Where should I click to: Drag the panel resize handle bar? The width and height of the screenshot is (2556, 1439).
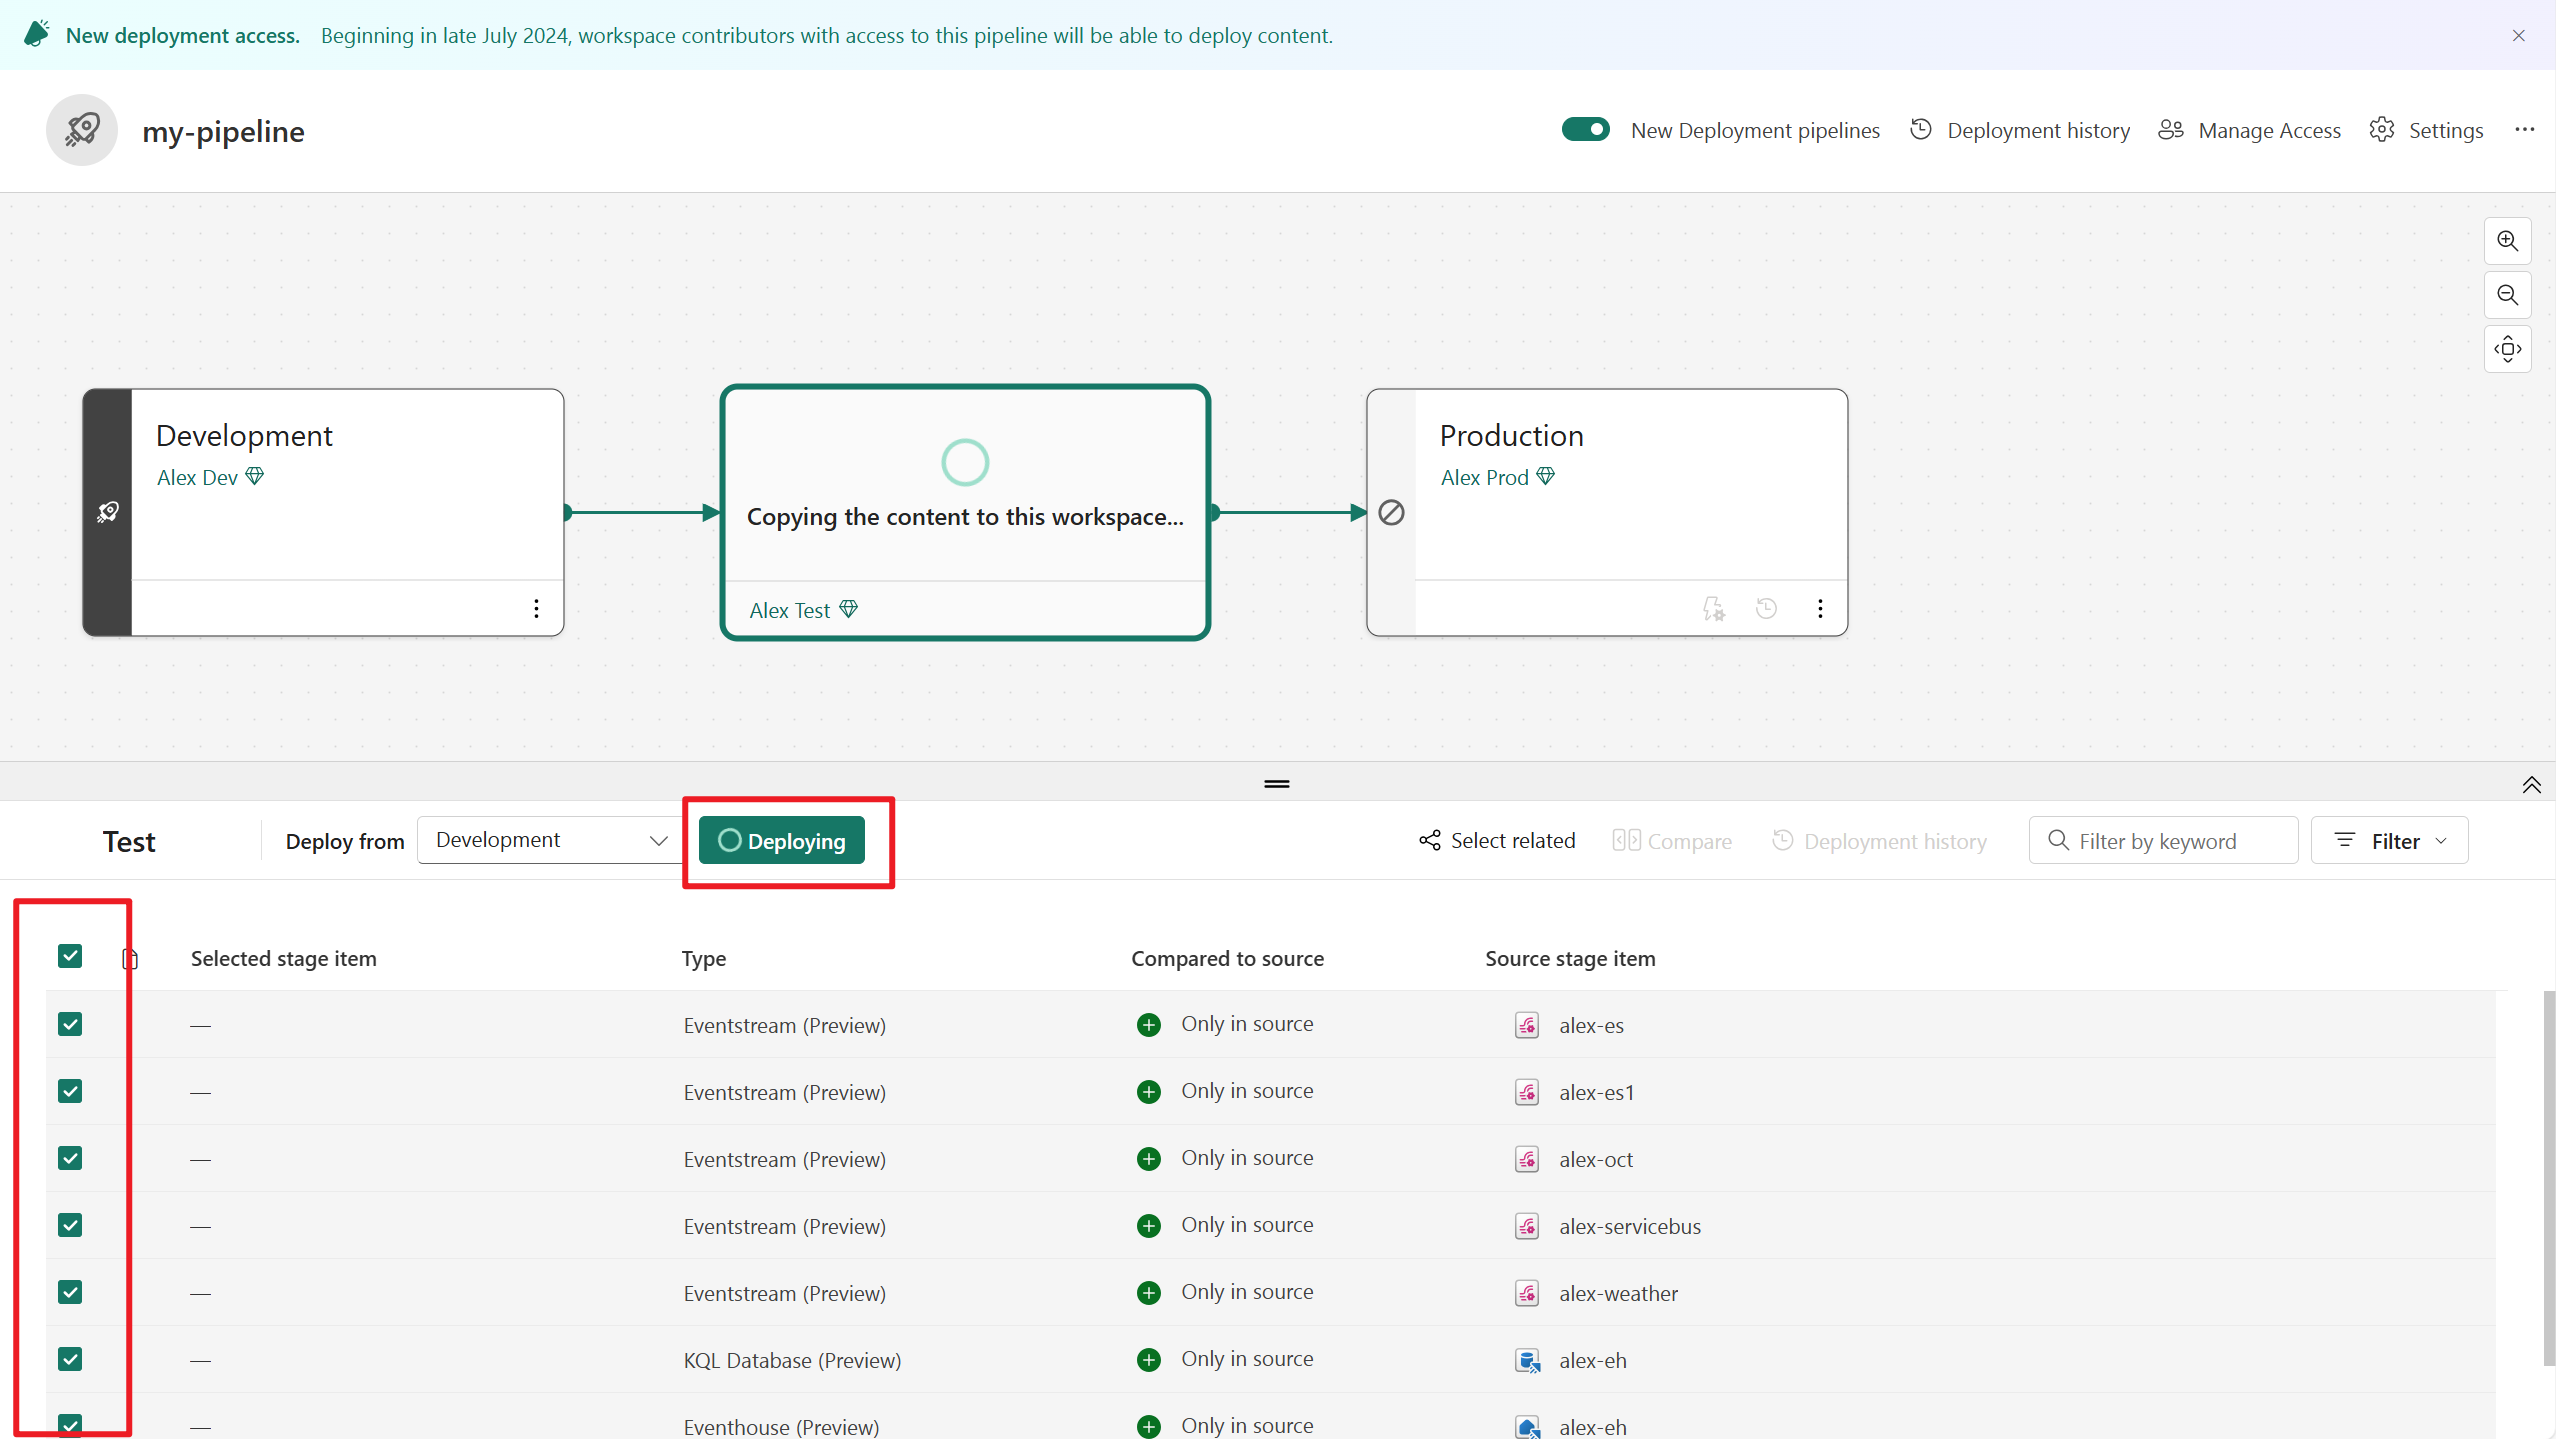(1278, 784)
